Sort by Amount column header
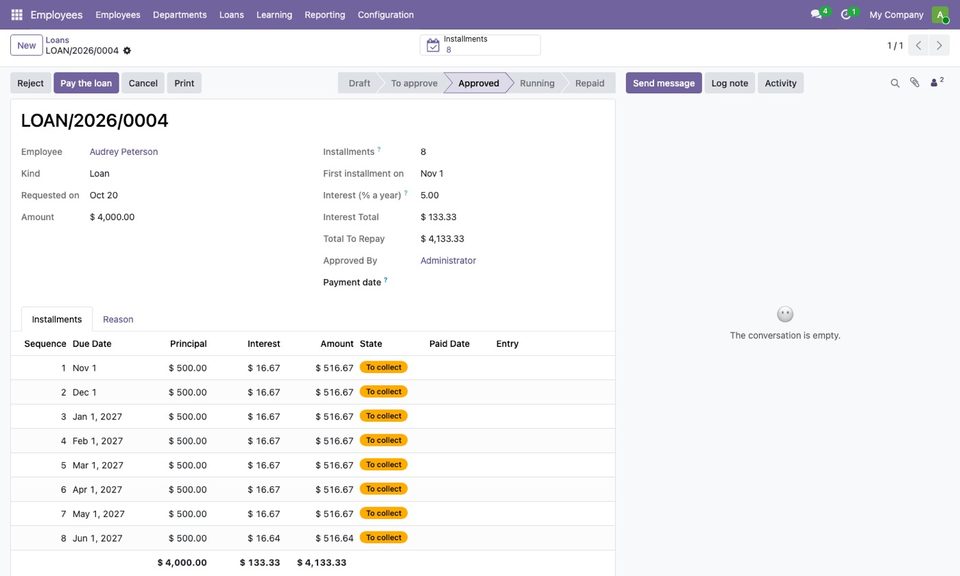 tap(337, 344)
